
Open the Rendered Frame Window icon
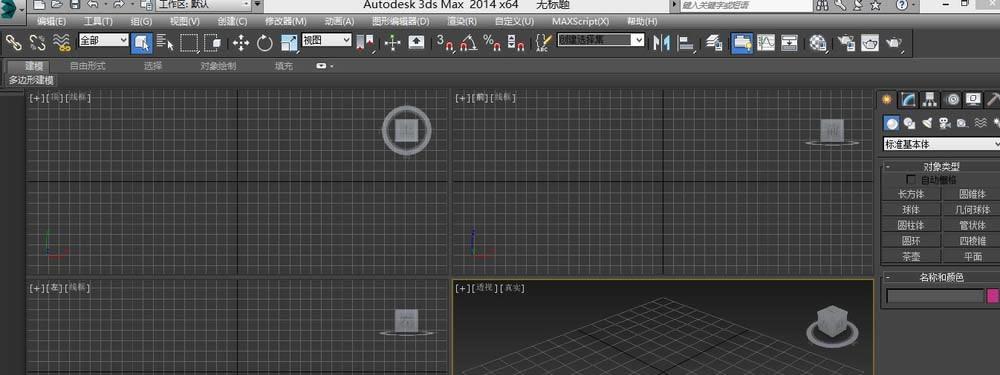click(x=870, y=43)
